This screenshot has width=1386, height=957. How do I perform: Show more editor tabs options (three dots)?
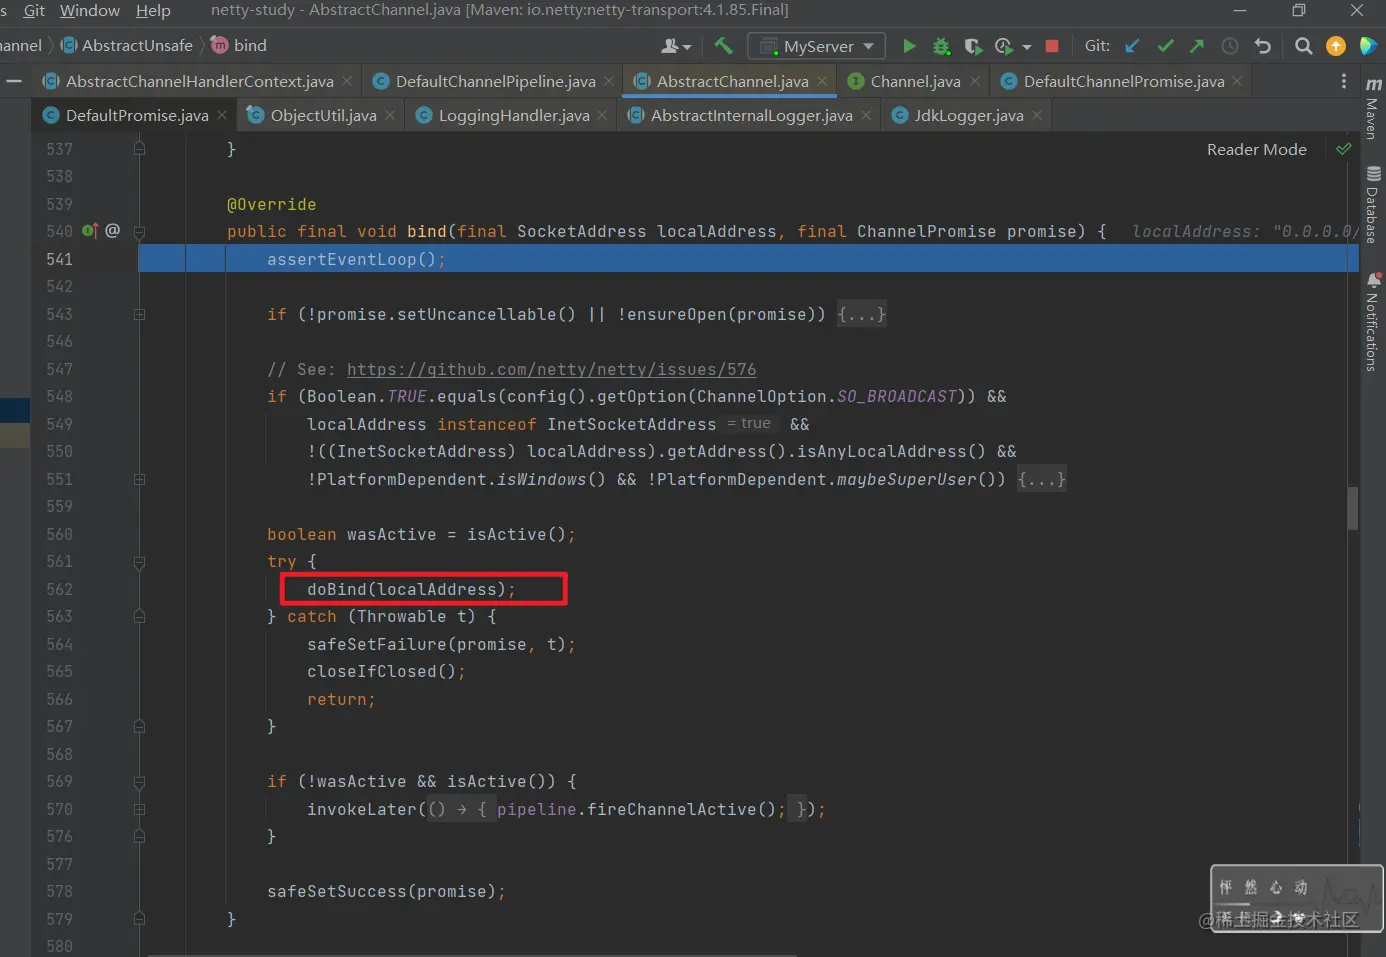pyautogui.click(x=1344, y=81)
